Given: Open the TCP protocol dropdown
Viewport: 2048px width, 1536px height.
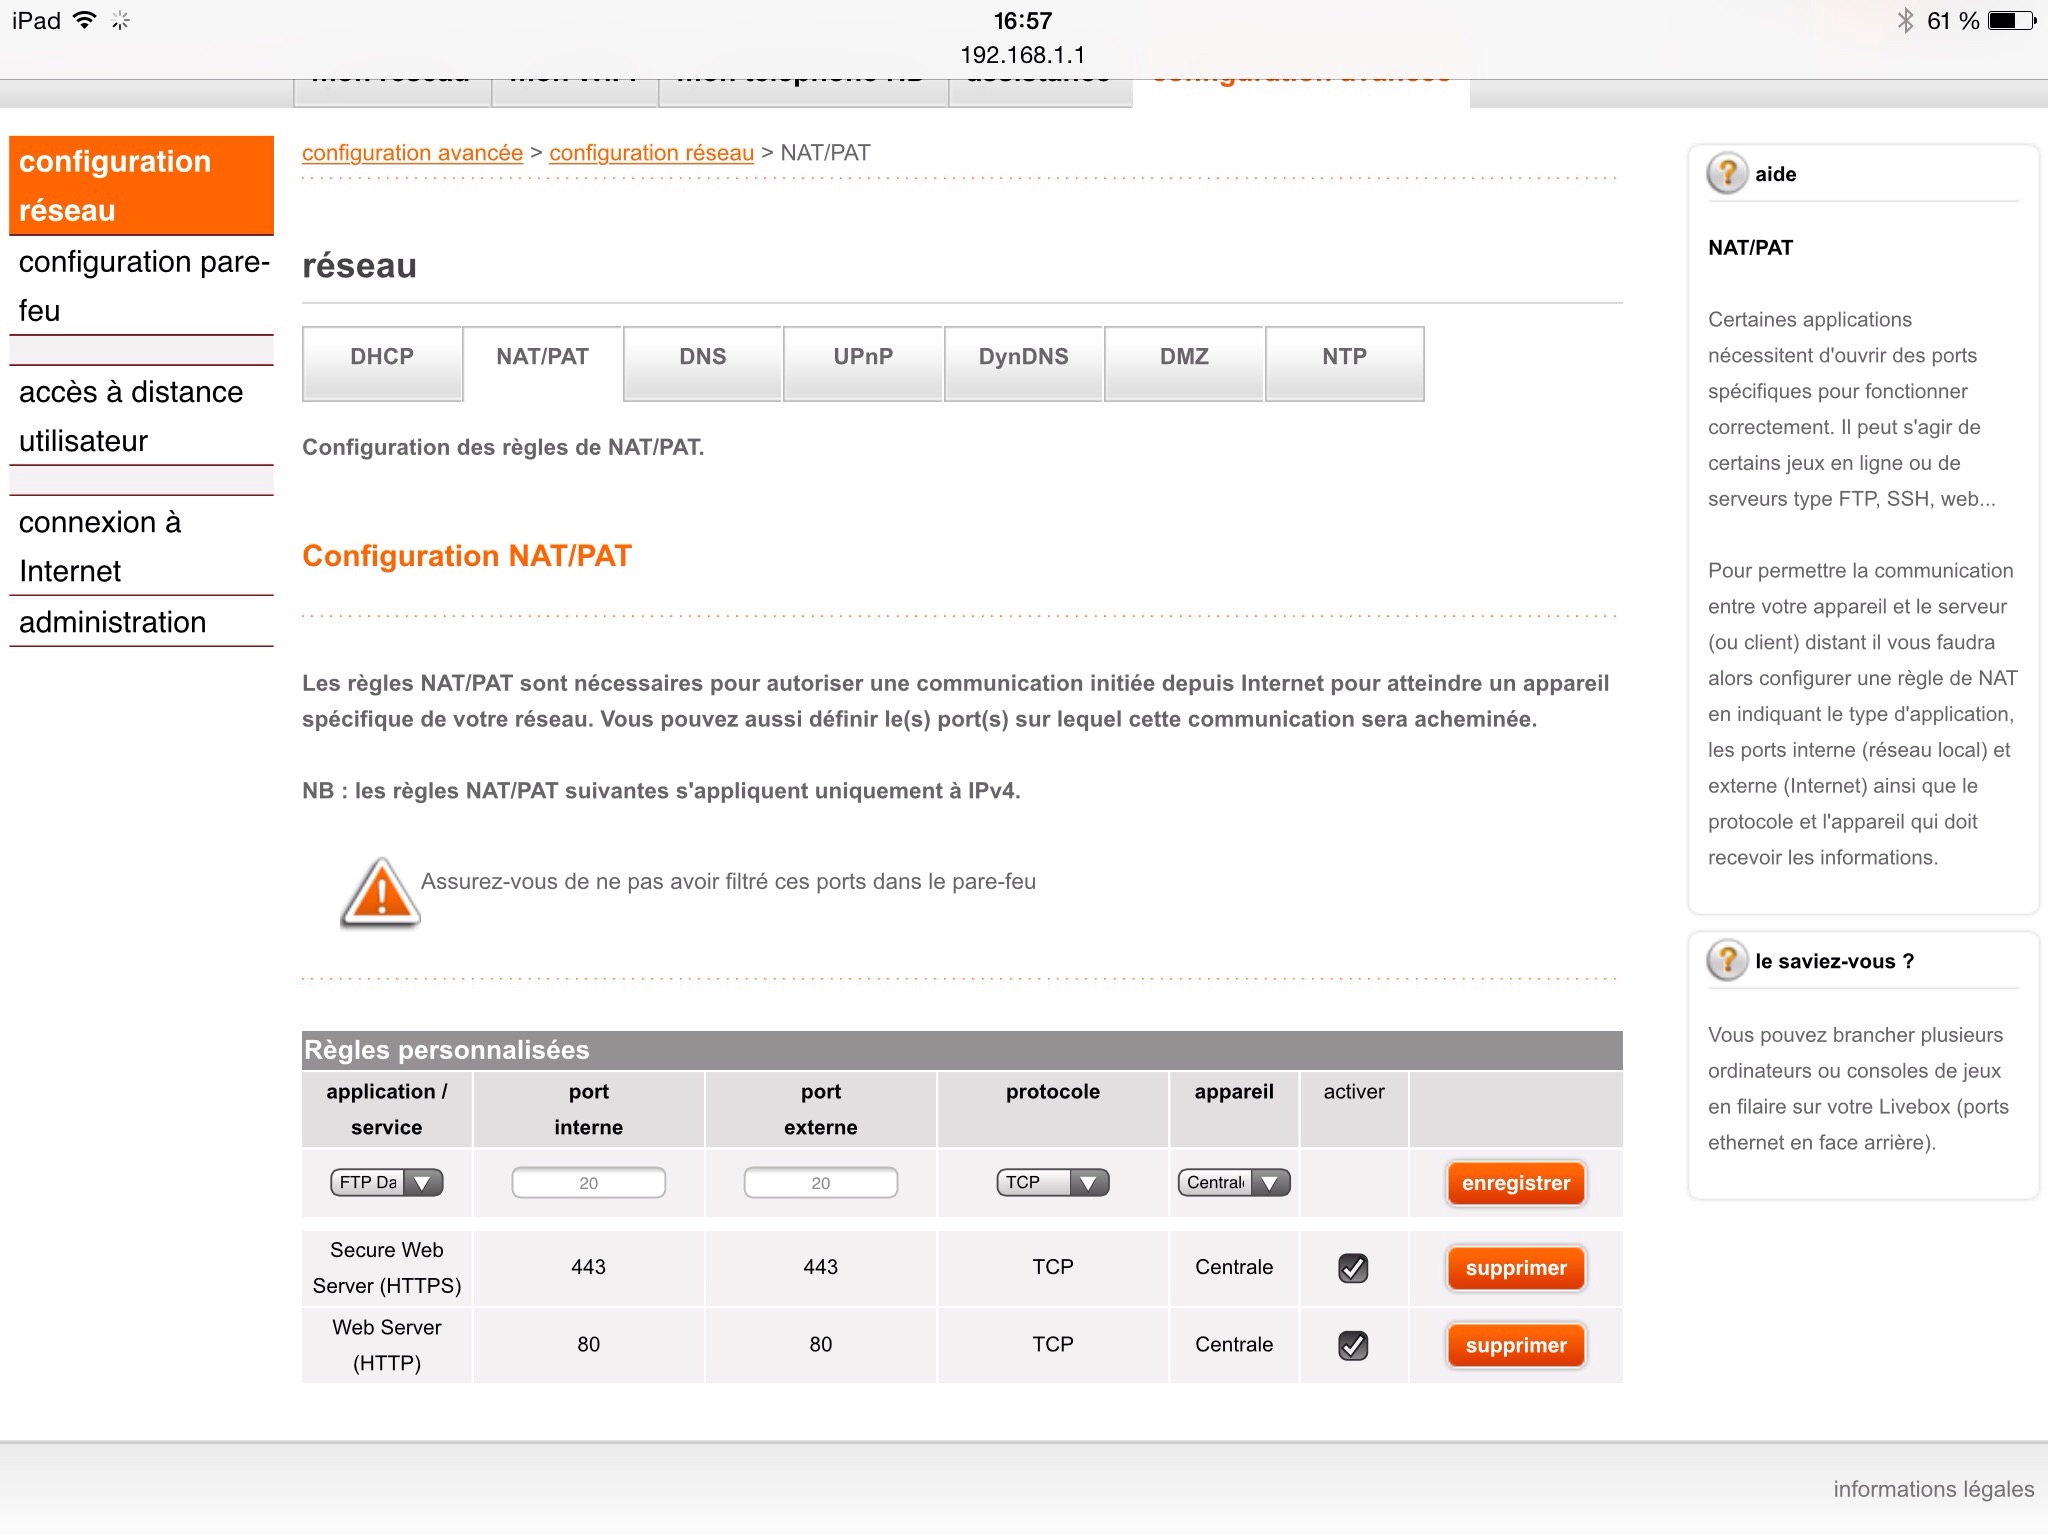Looking at the screenshot, I should click(1052, 1183).
